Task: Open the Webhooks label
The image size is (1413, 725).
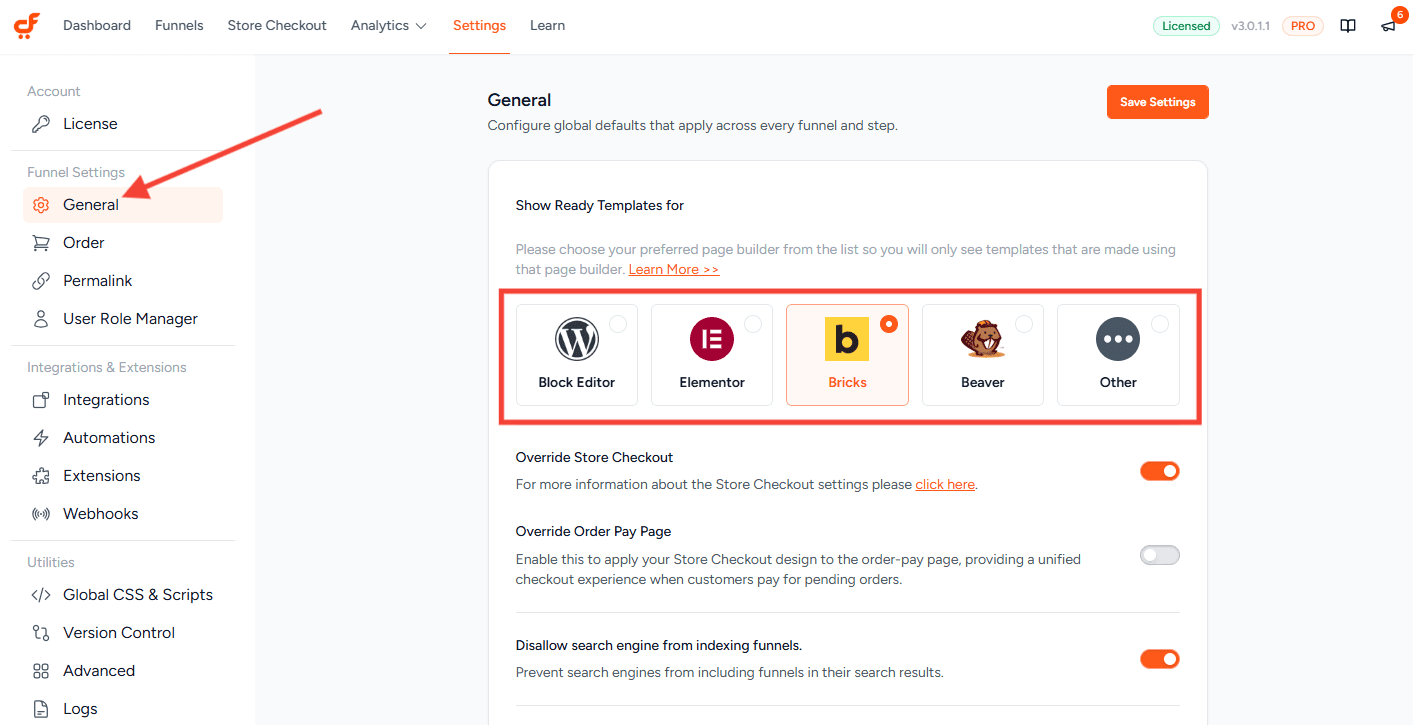Action: click(101, 514)
